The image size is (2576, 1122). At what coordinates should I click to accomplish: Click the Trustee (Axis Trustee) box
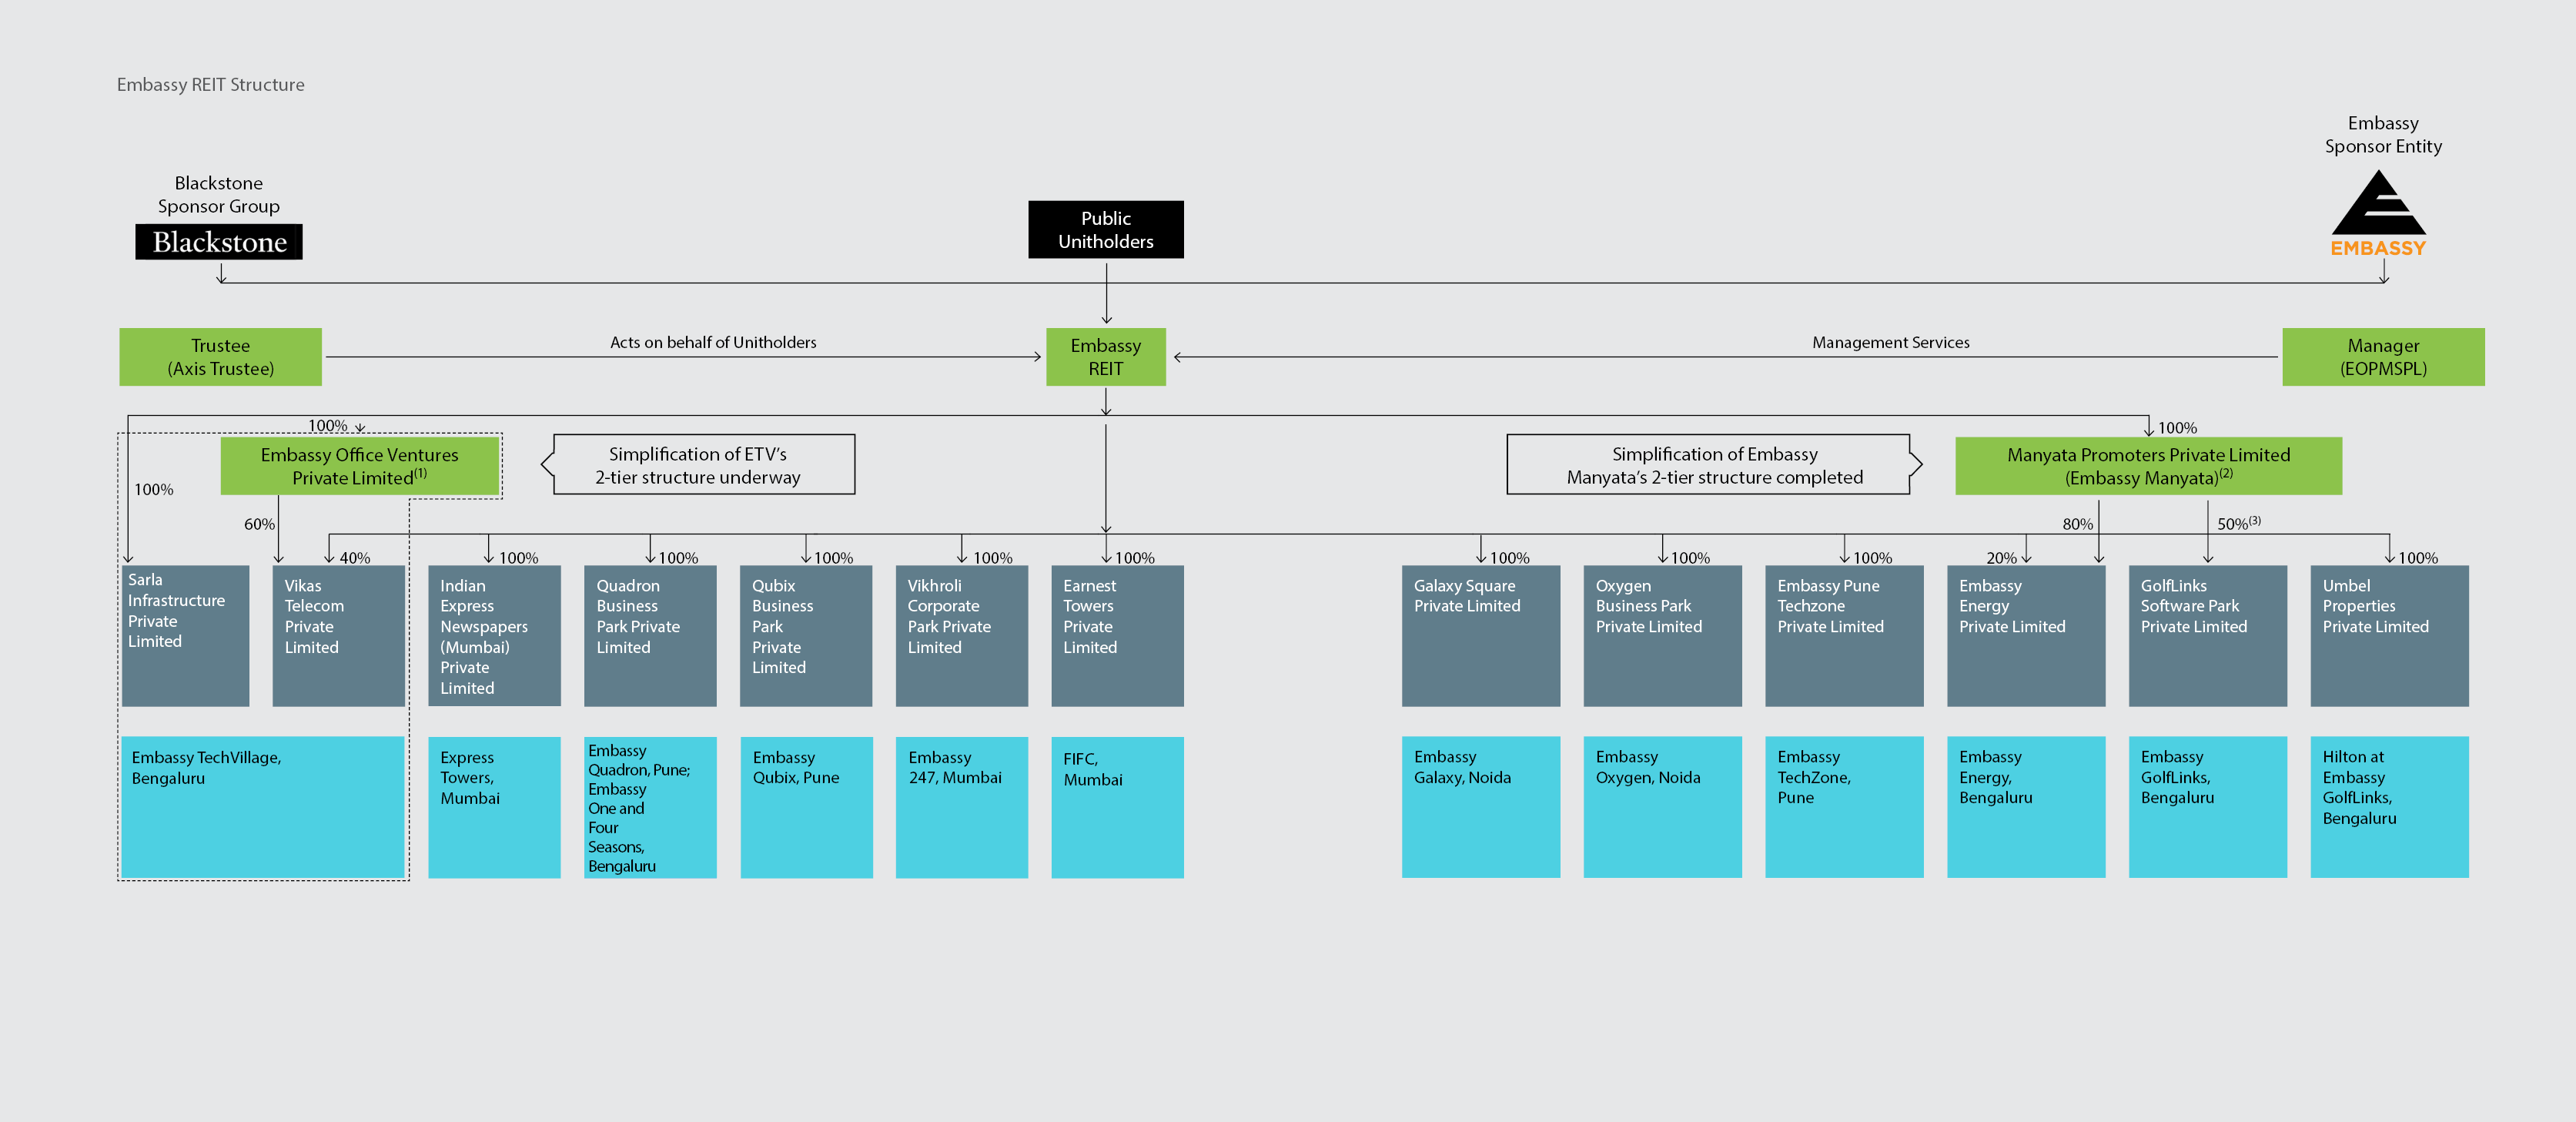pos(221,357)
